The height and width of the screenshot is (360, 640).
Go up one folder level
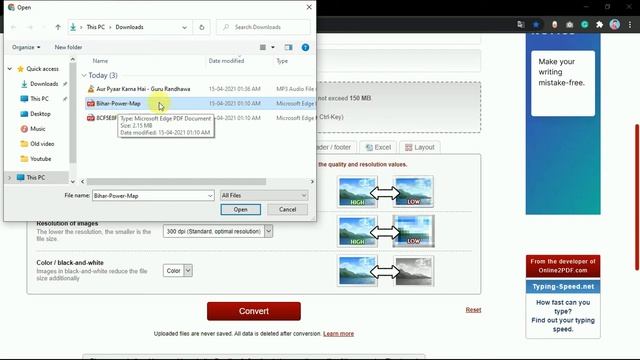point(58,27)
